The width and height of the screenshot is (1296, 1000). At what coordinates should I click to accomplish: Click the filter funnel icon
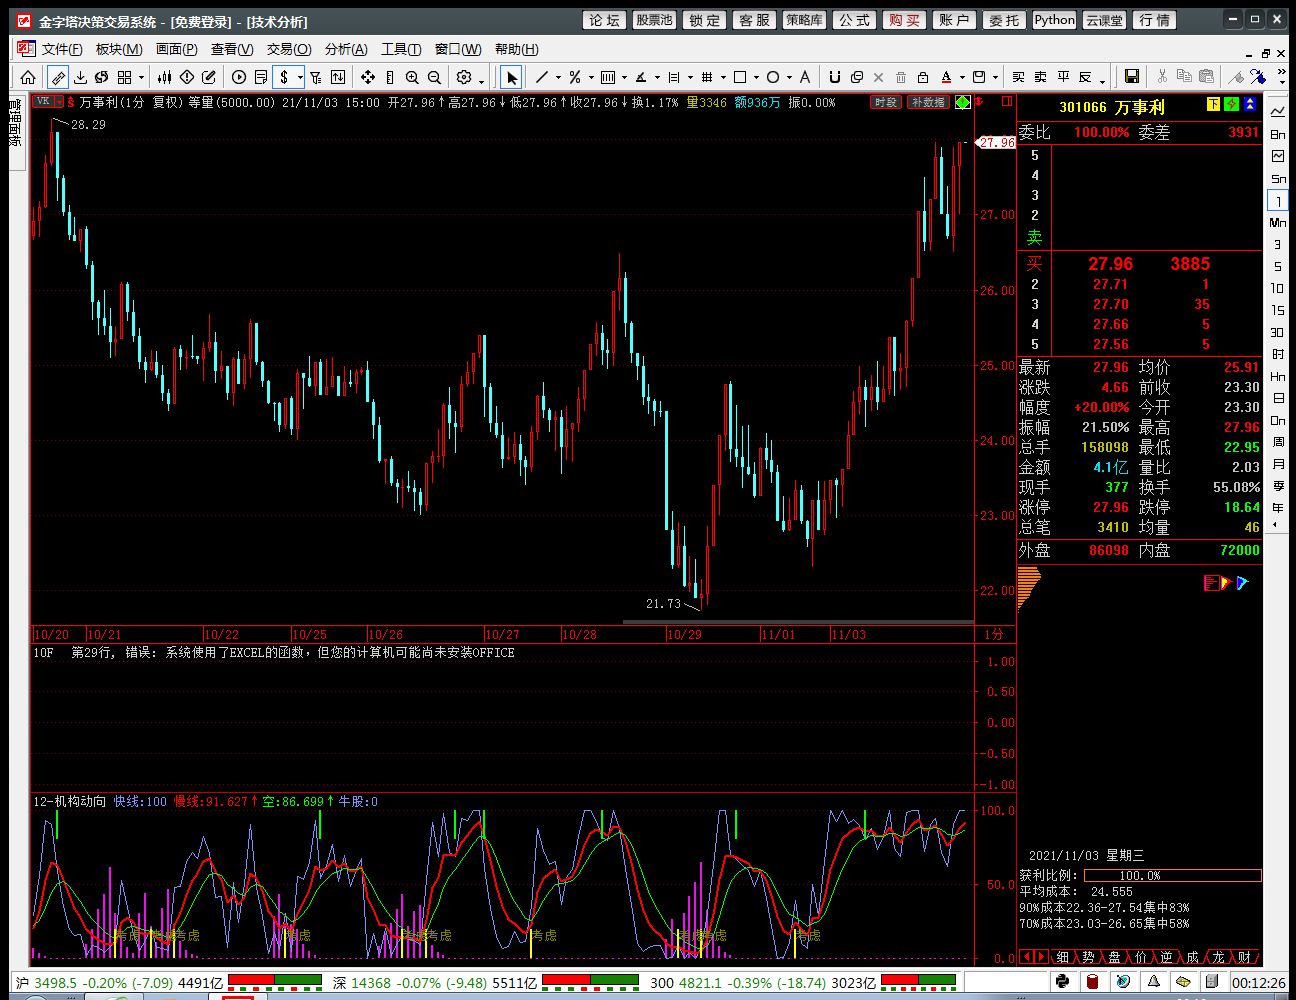[x=315, y=77]
